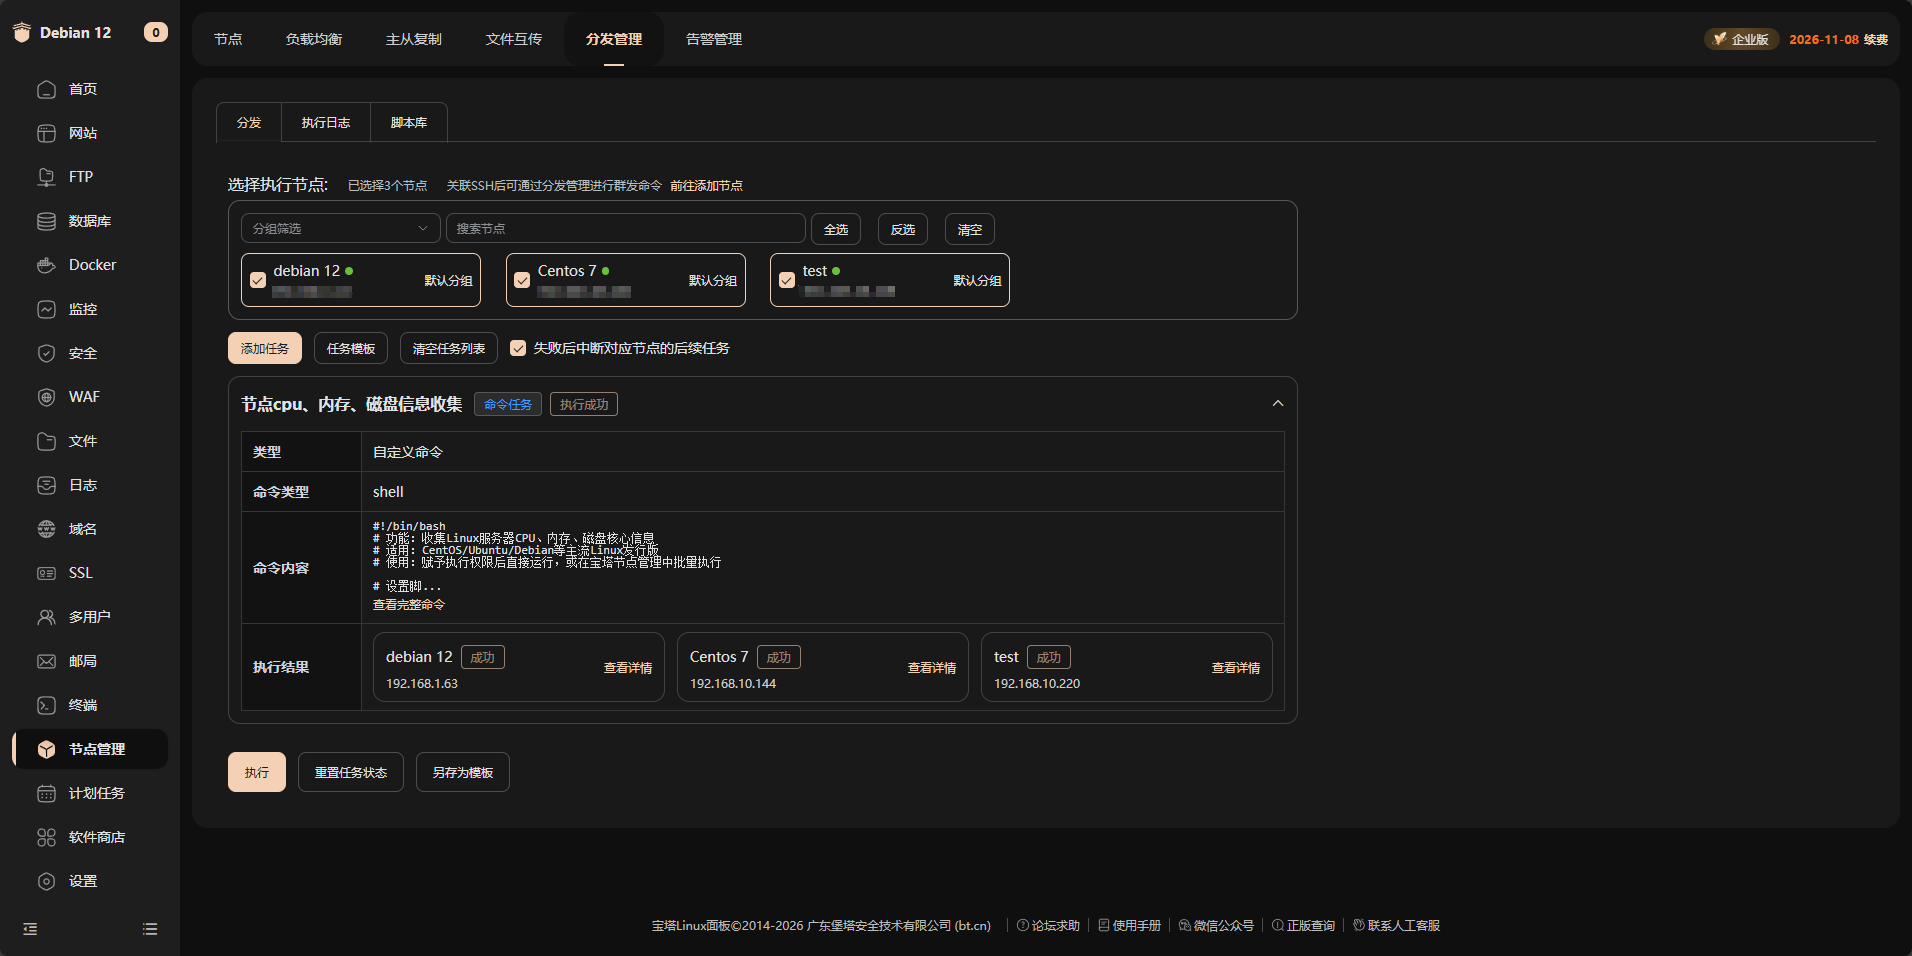This screenshot has height=956, width=1912.
Task: Toggle 失败后中断对应节点的后续任务 checkbox
Action: coord(518,348)
